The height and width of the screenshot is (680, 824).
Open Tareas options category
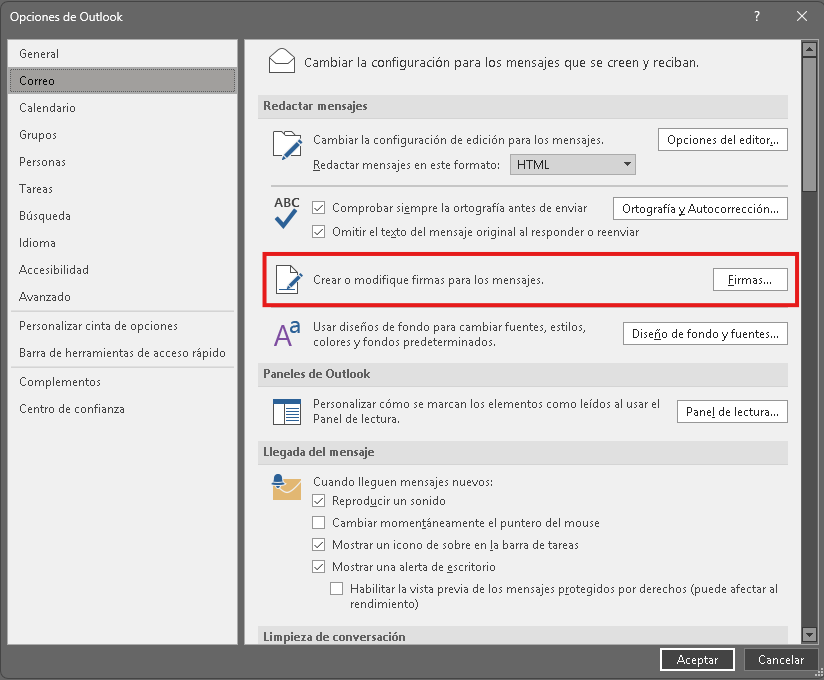click(122, 189)
